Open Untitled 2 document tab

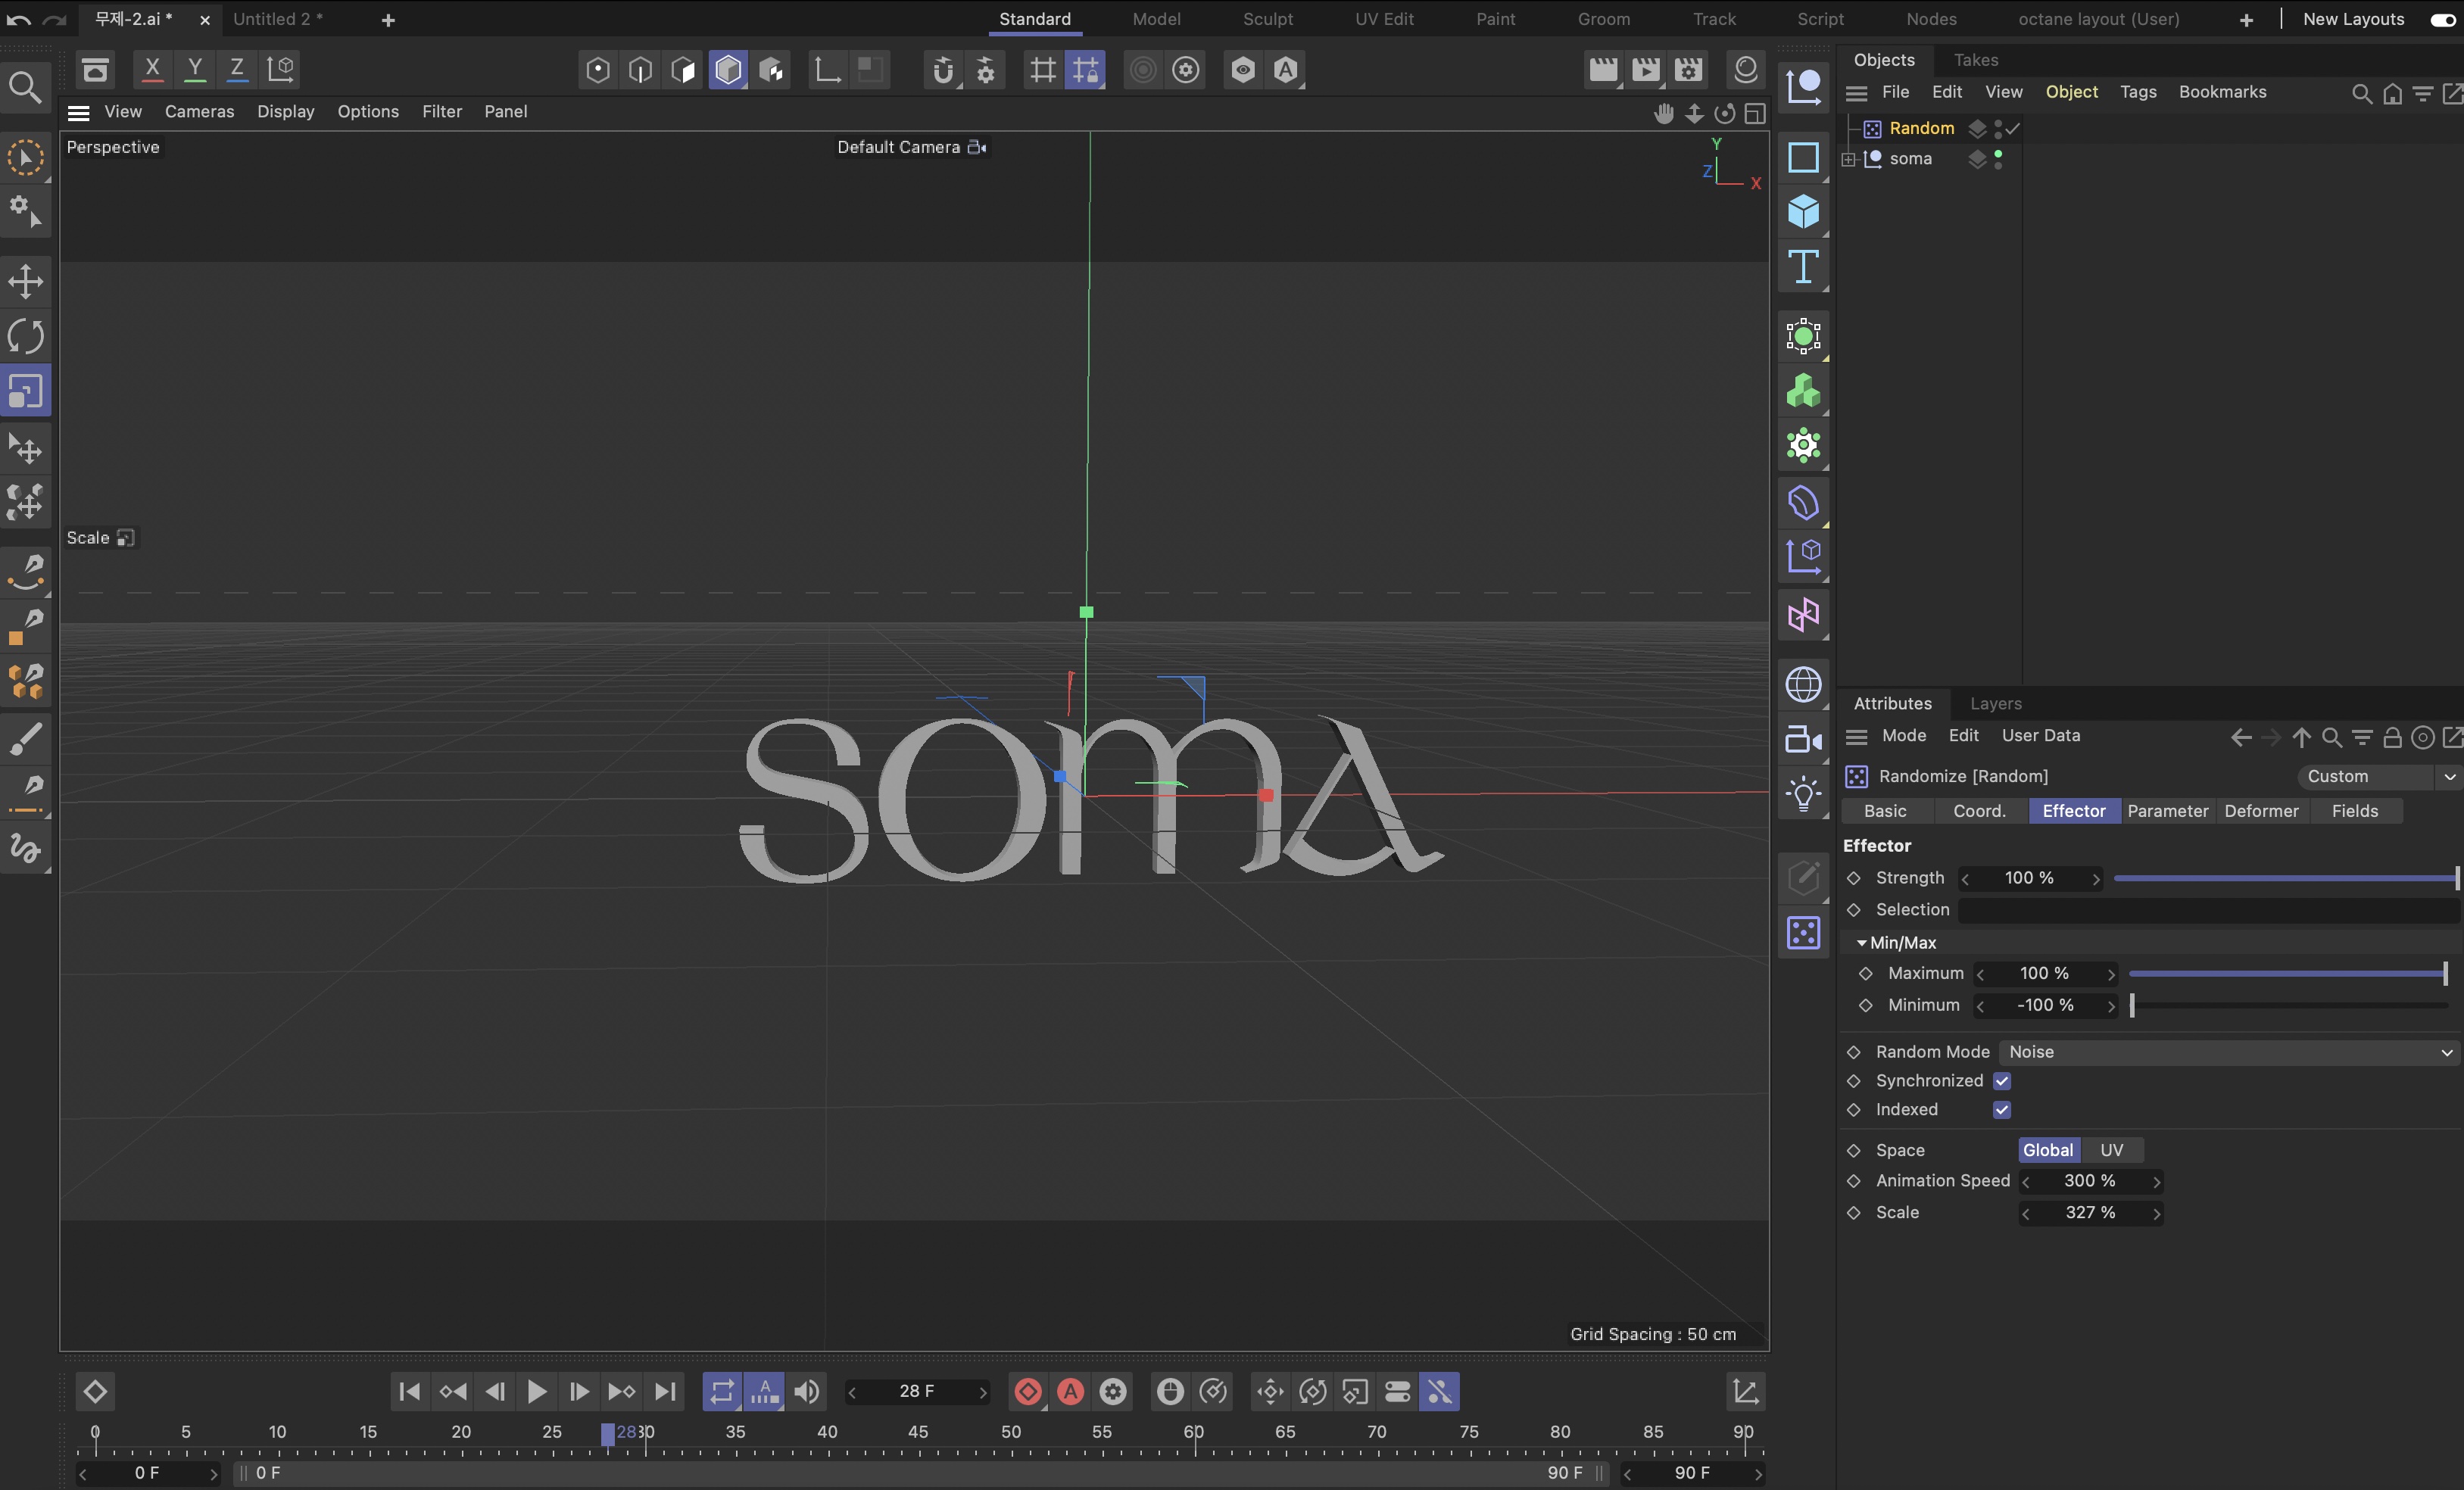[277, 19]
